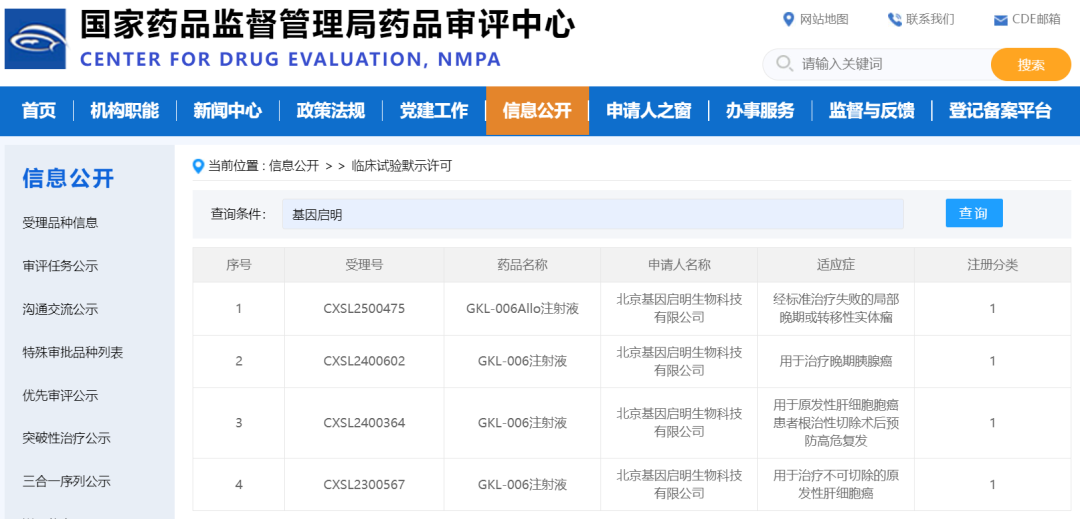
Task: Click acceptance number CXSL2300567
Action: [x=364, y=485]
